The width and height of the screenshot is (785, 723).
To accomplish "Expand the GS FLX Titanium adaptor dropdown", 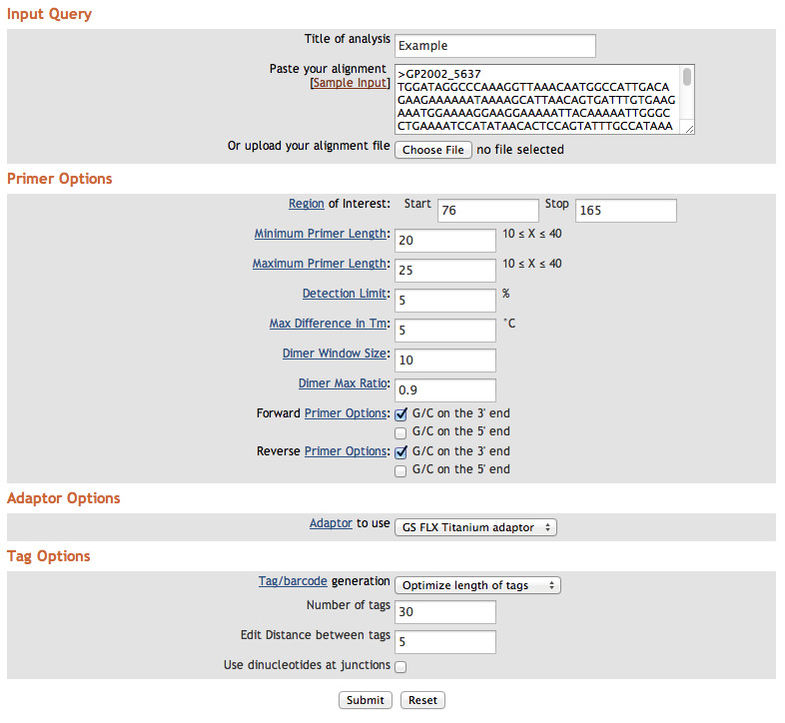I will coord(475,527).
